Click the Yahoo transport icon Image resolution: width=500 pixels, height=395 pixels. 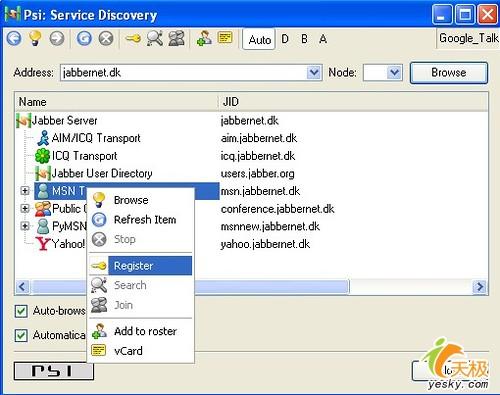tap(43, 244)
